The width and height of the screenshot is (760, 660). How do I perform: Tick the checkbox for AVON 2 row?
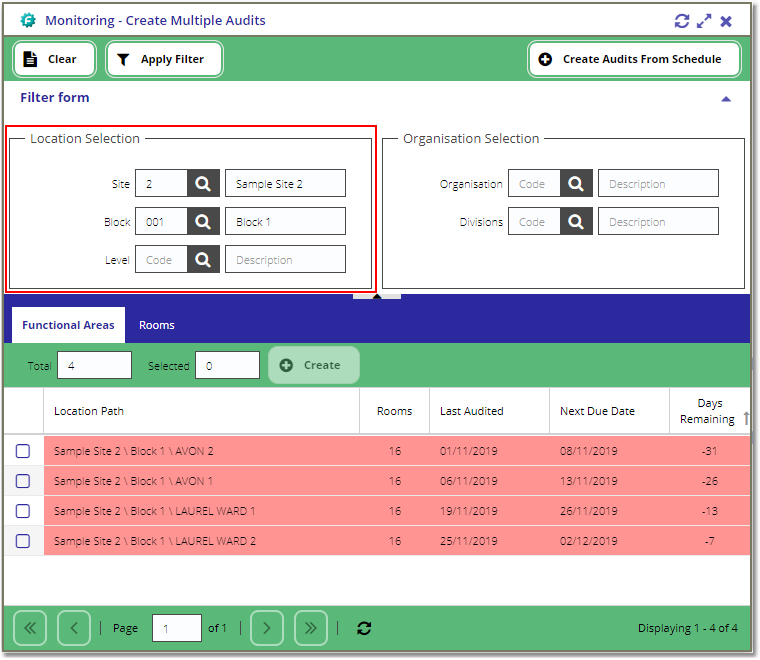(23, 451)
